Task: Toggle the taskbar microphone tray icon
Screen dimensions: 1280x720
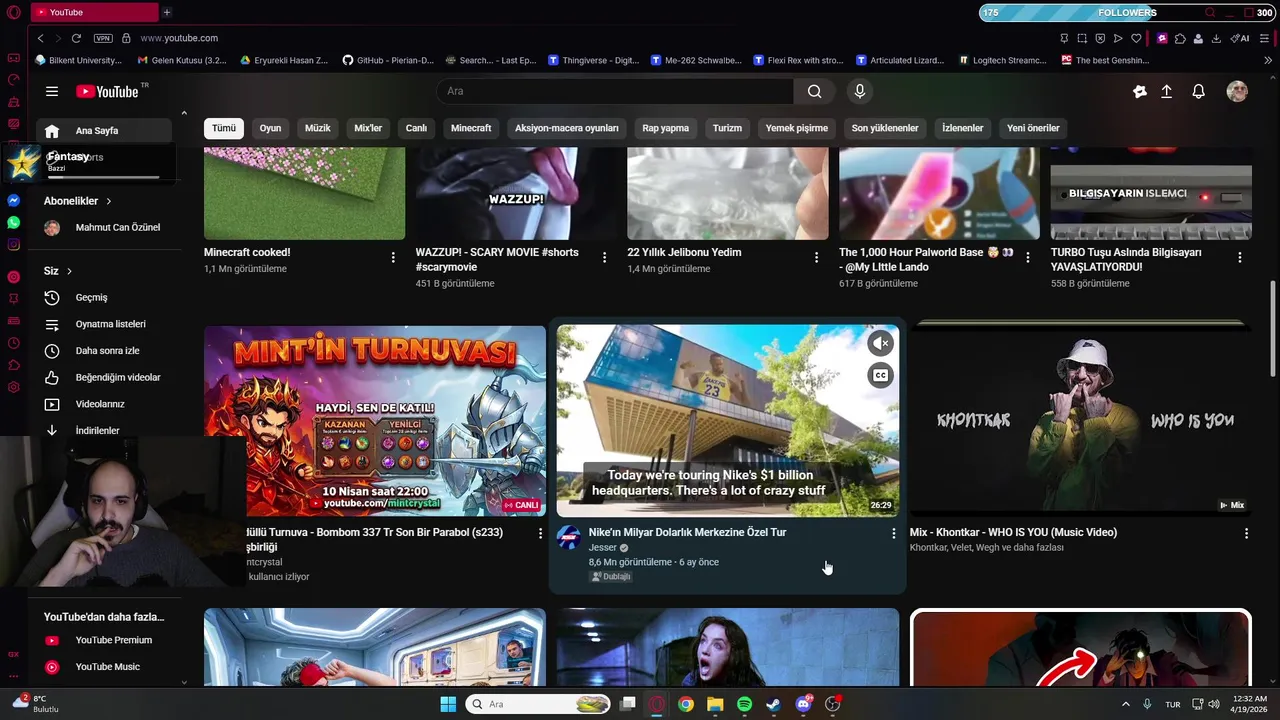Action: [1147, 704]
